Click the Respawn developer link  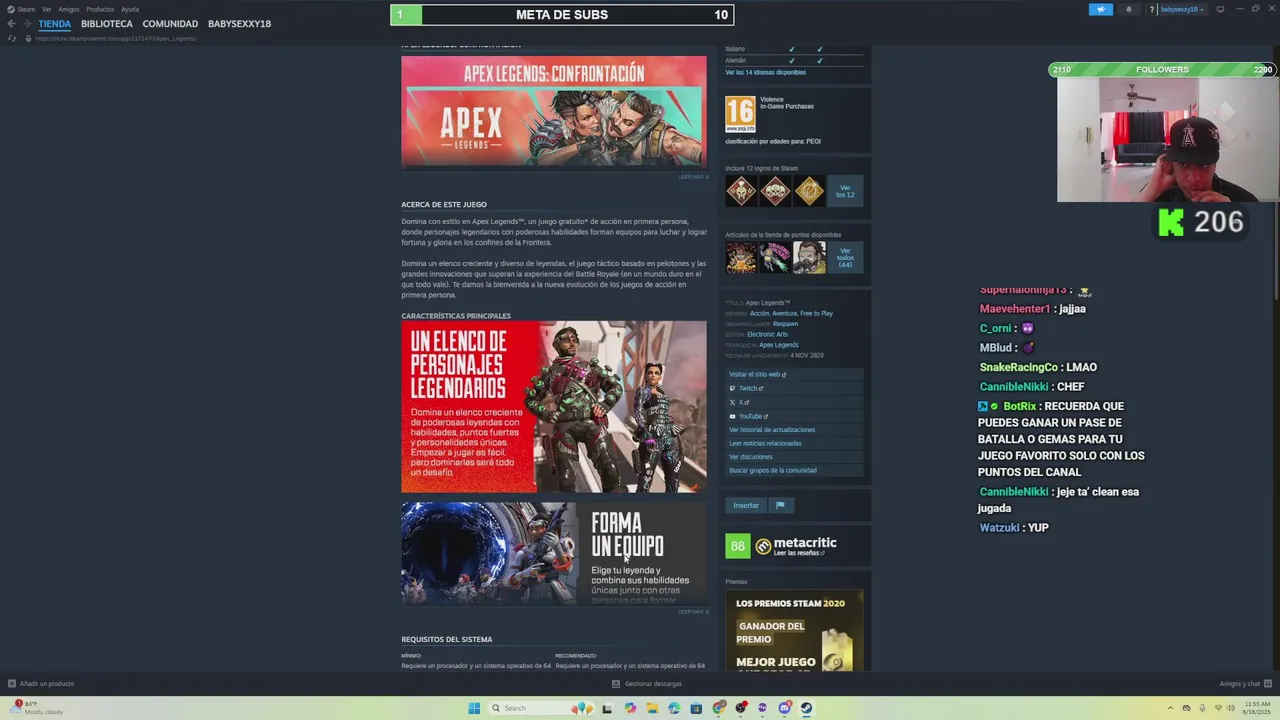pyautogui.click(x=786, y=324)
